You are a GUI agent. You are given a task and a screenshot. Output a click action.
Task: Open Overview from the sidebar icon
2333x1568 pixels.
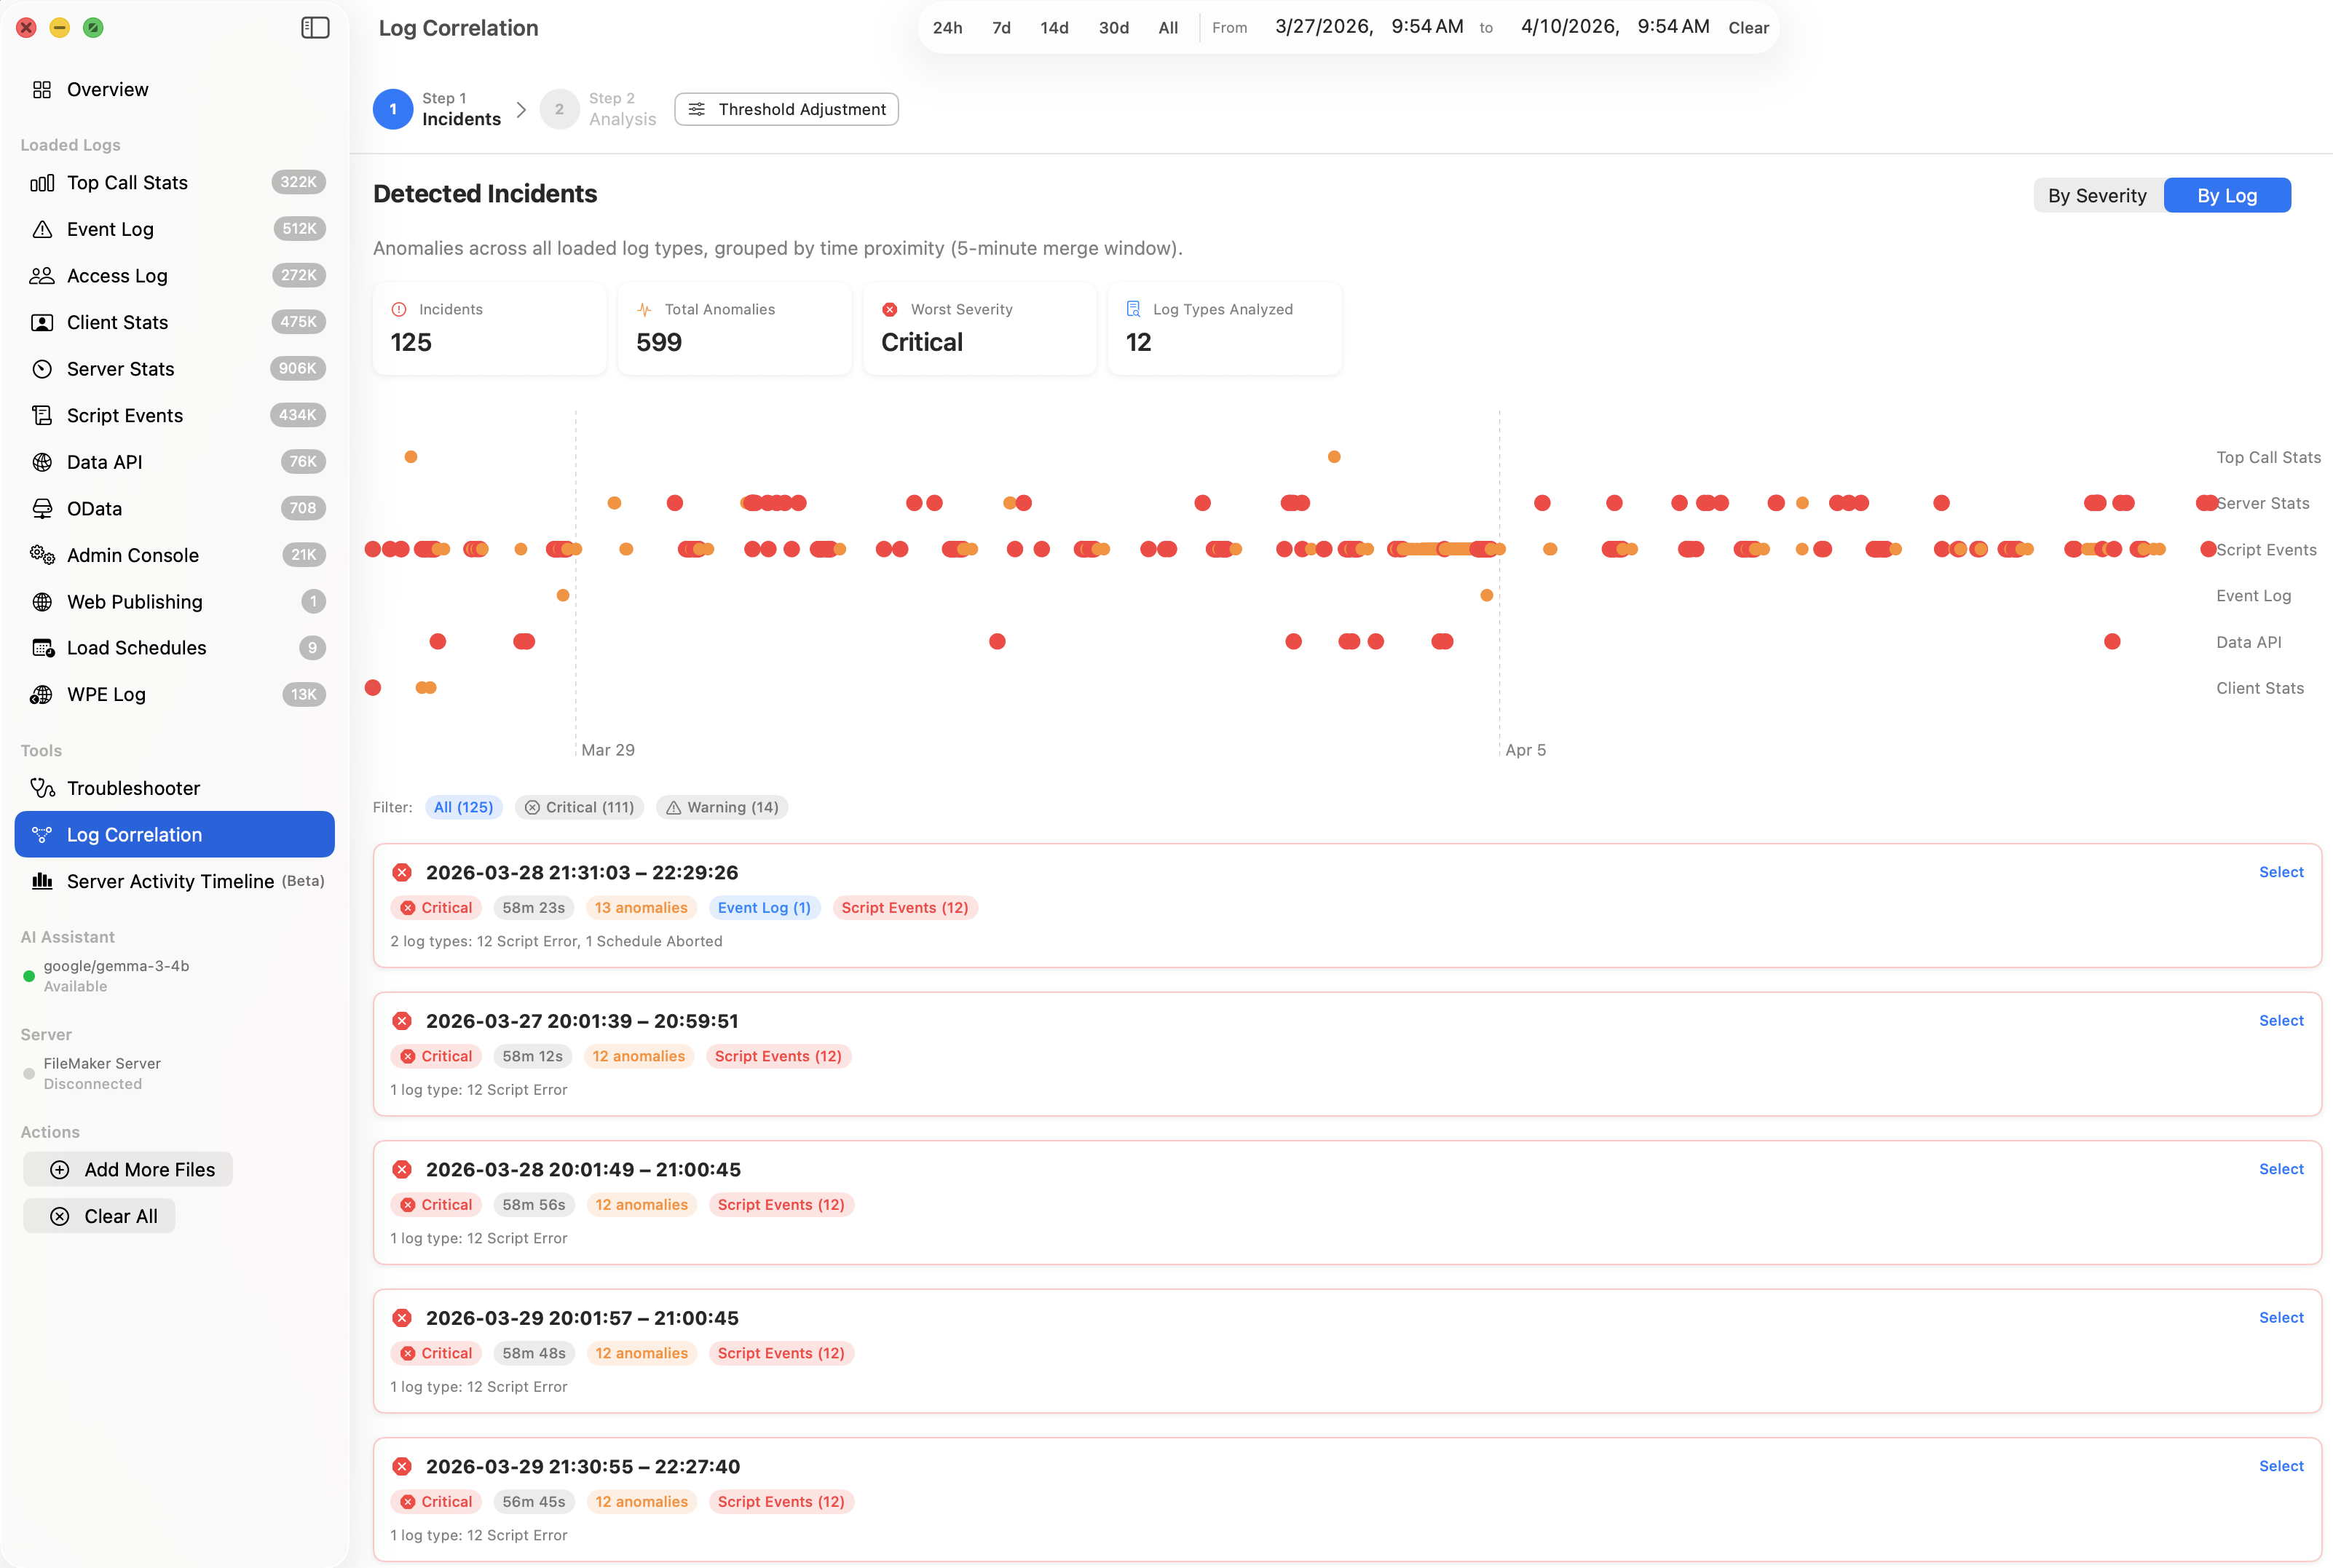[x=41, y=90]
